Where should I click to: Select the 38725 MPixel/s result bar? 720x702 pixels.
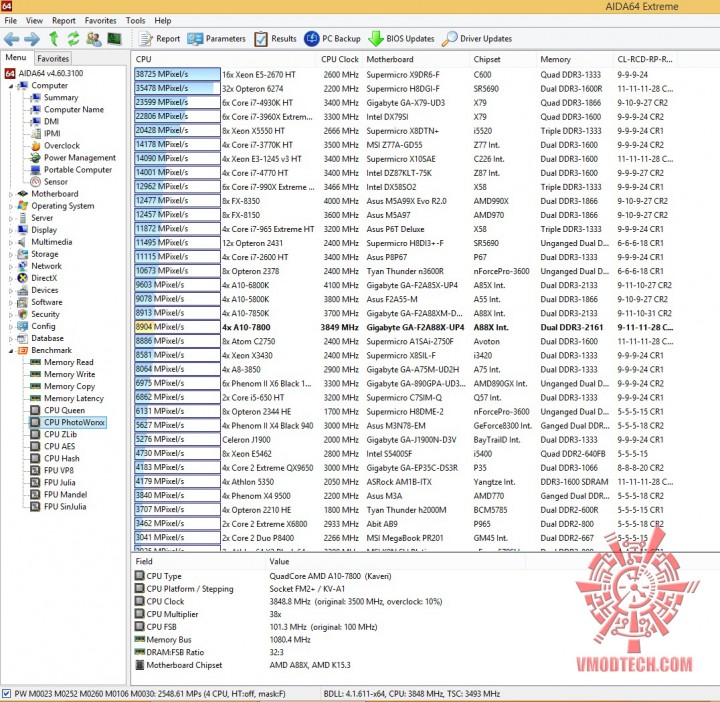click(x=177, y=74)
